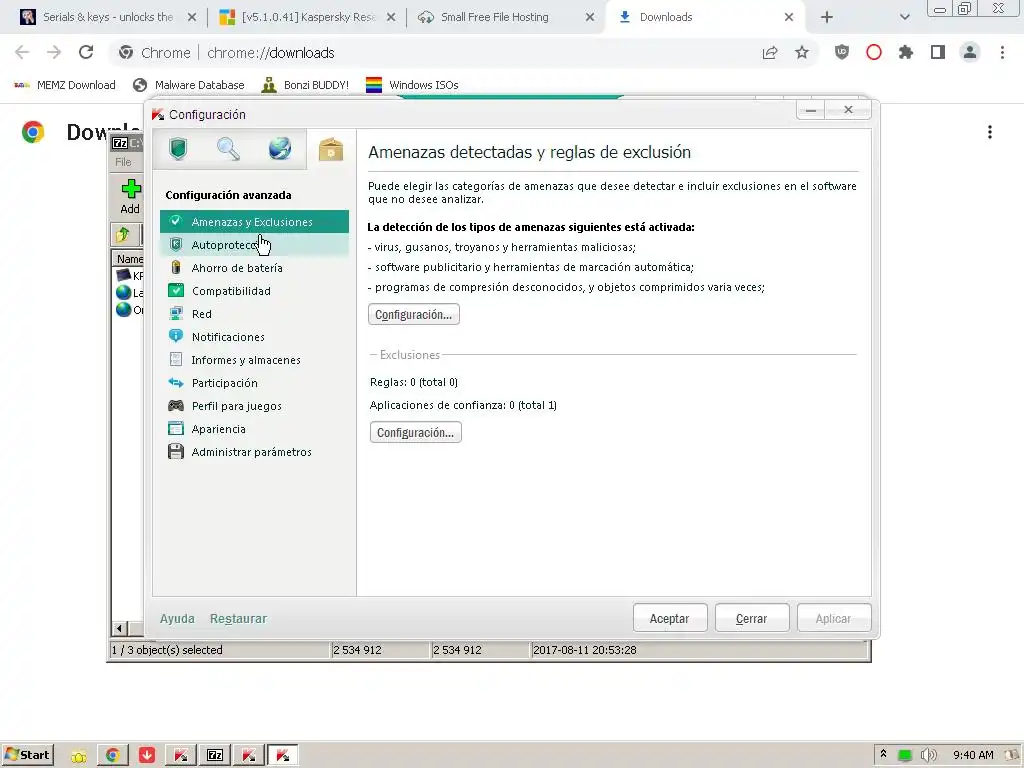Open File menu in 7-Zip window
This screenshot has width=1024, height=768.
pos(123,162)
